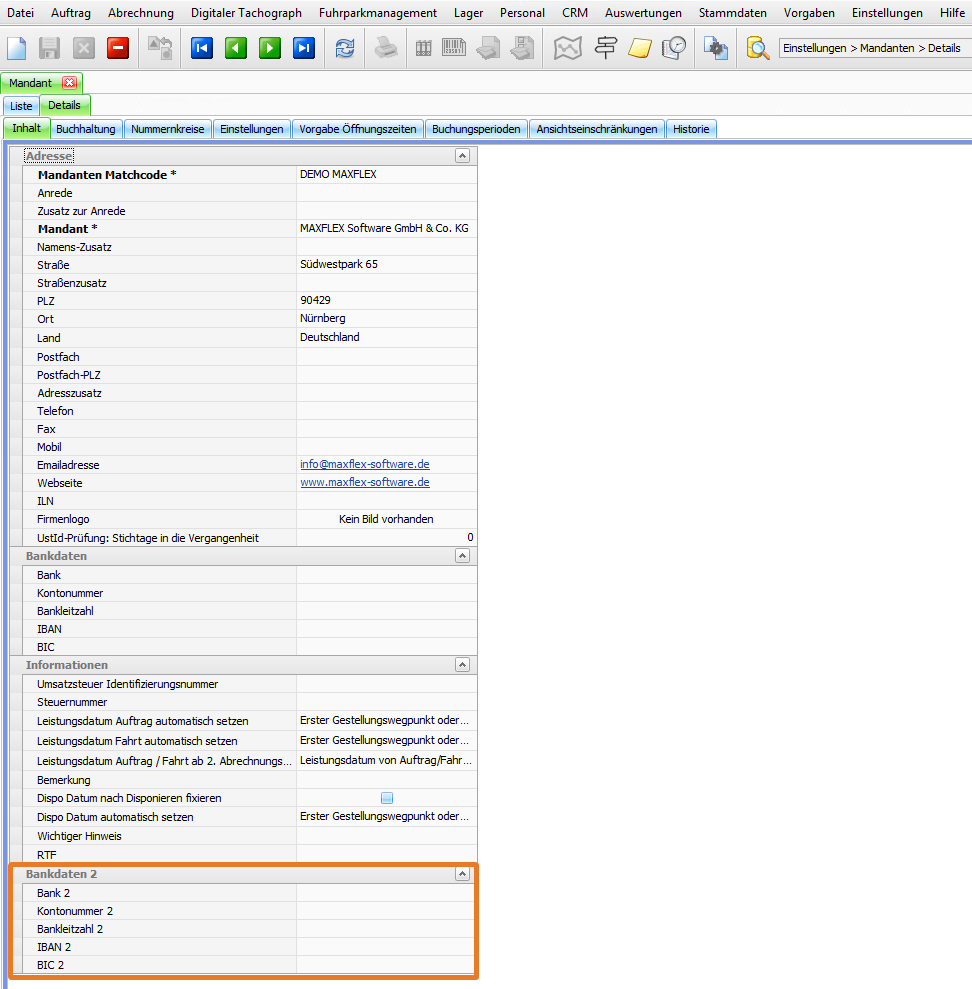Switch to the Nummernkreise tab
Screen dimensions: 972x989
coord(168,129)
